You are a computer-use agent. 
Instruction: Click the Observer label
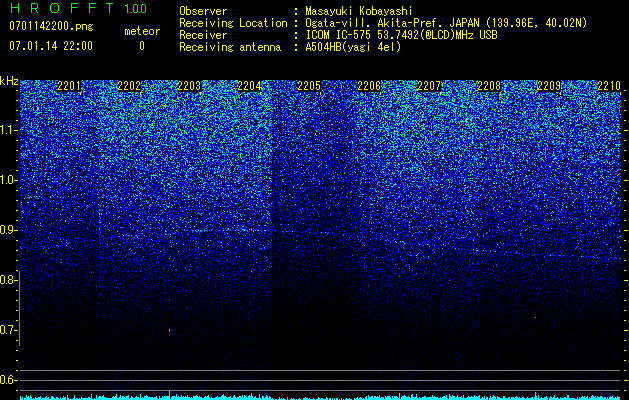point(203,11)
